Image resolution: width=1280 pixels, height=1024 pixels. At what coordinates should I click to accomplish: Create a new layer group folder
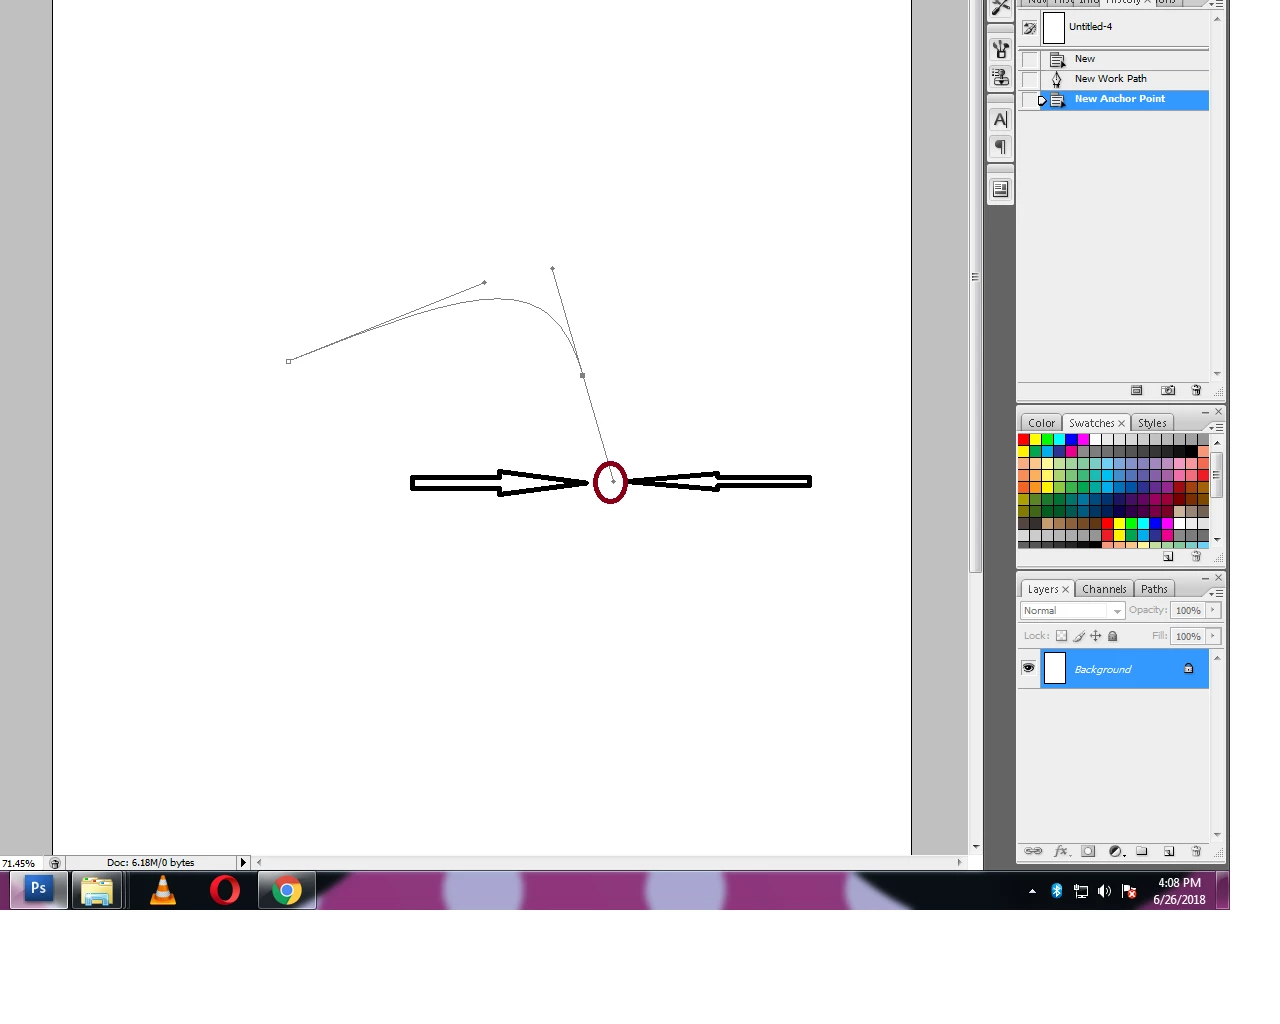tap(1141, 851)
